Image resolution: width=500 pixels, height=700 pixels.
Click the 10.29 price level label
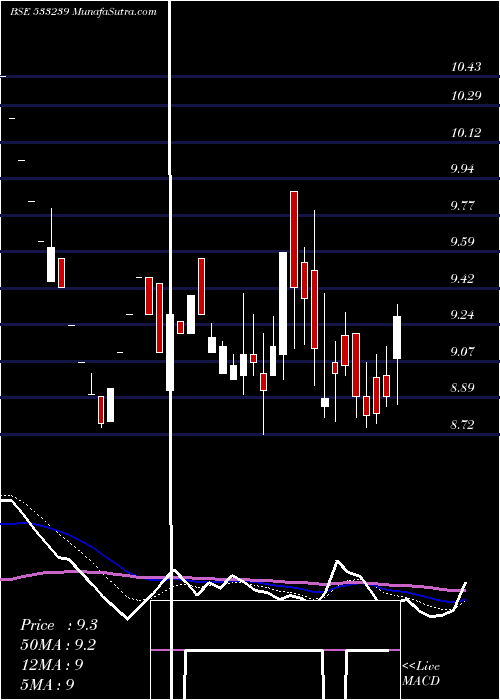[x=466, y=96]
